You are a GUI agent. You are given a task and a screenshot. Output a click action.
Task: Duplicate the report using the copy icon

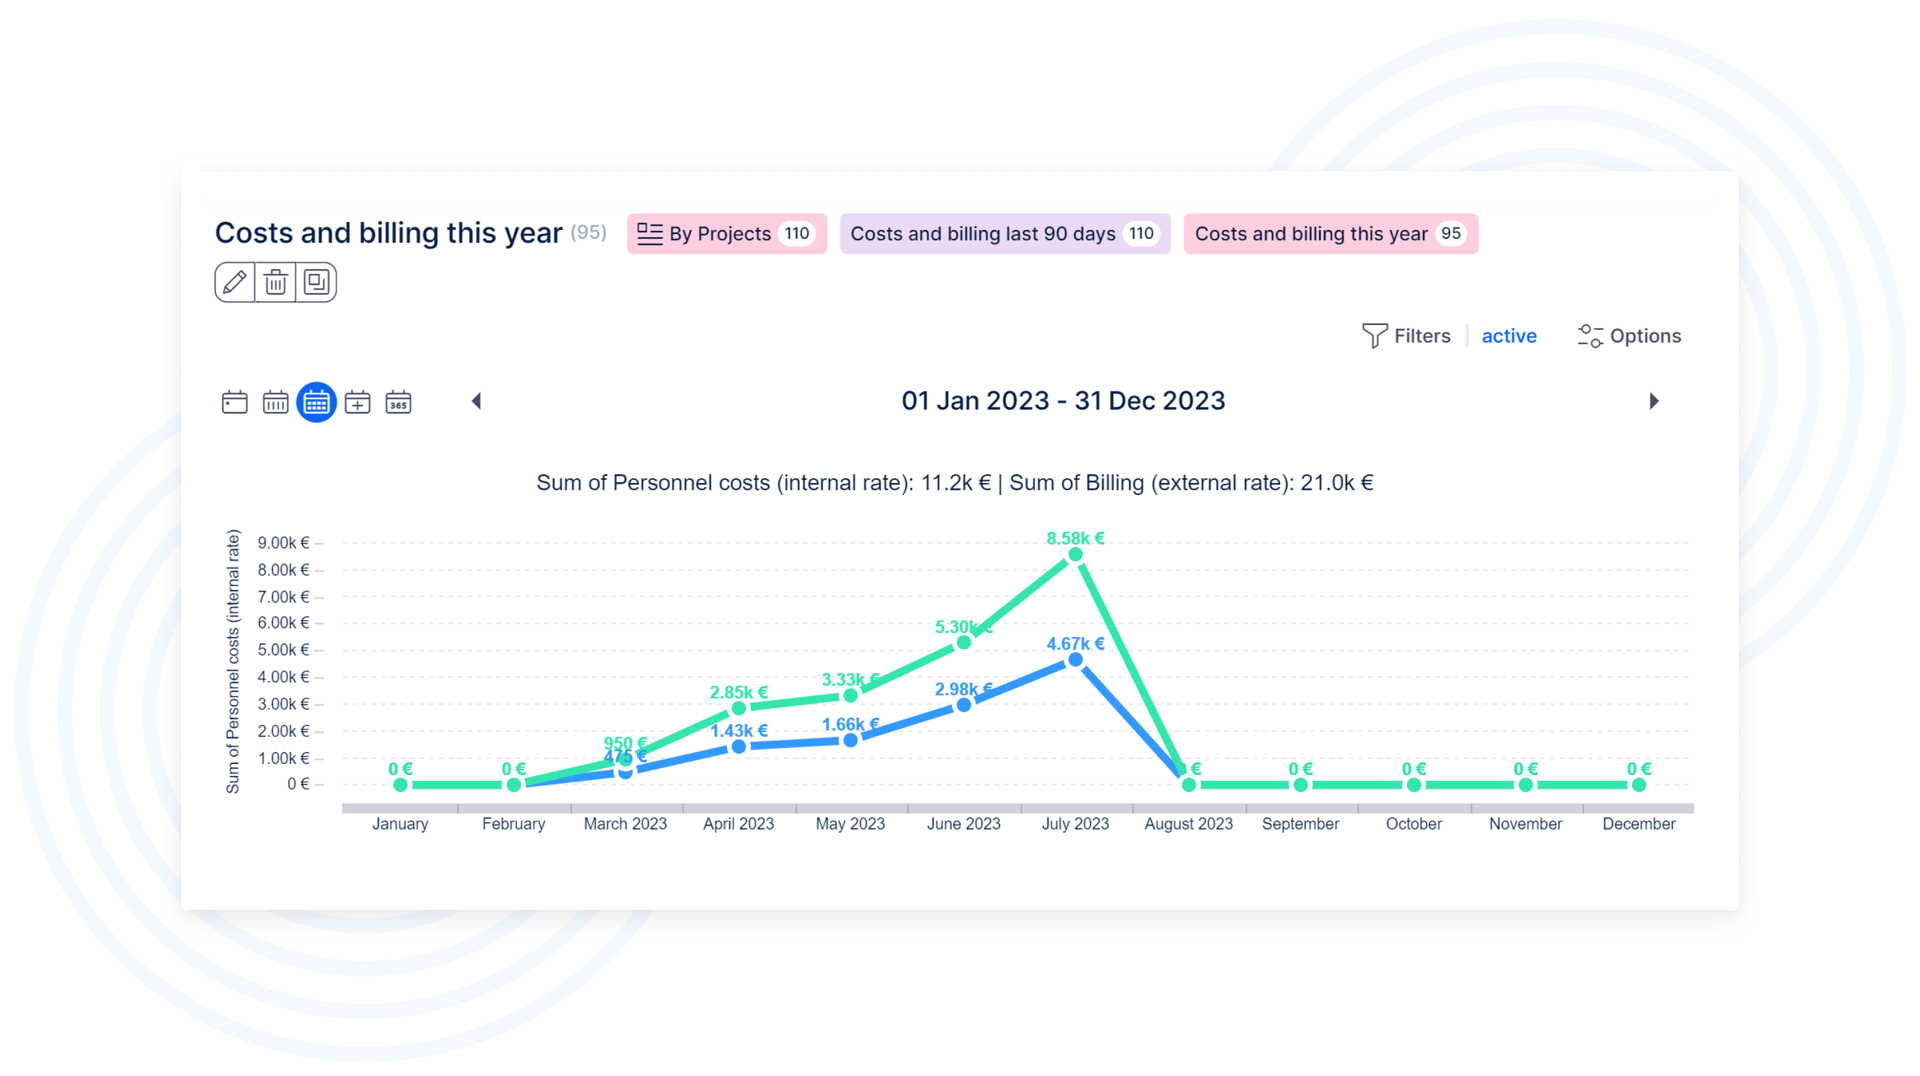coord(317,282)
